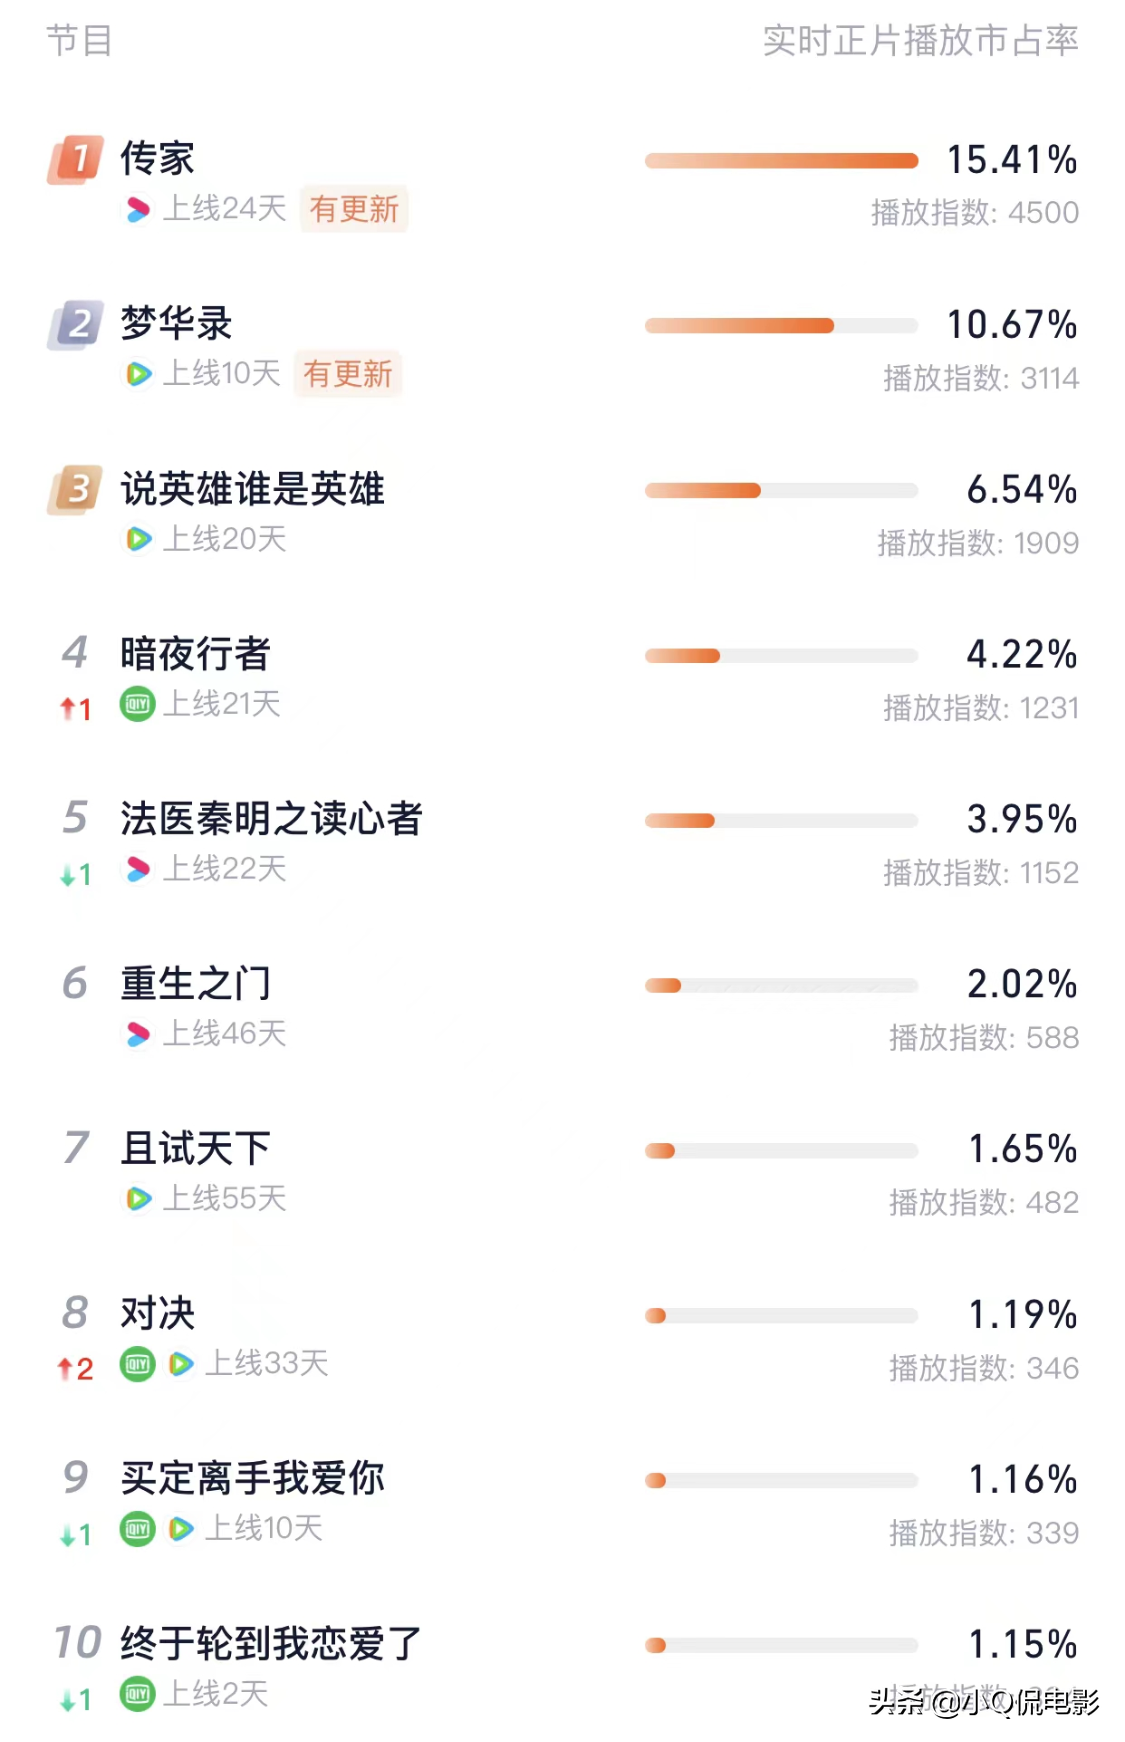Click Youku icon under 重生之门

point(138,1034)
